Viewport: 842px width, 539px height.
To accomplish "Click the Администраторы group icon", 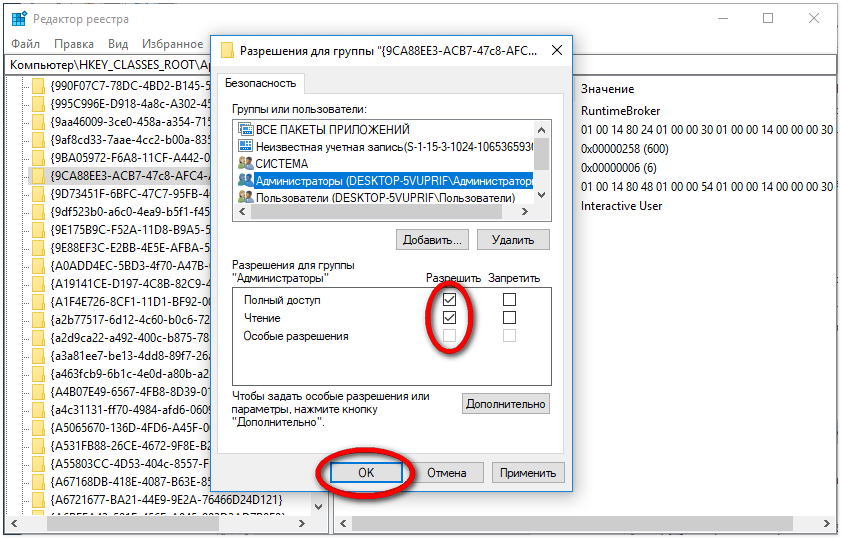I will [x=245, y=181].
